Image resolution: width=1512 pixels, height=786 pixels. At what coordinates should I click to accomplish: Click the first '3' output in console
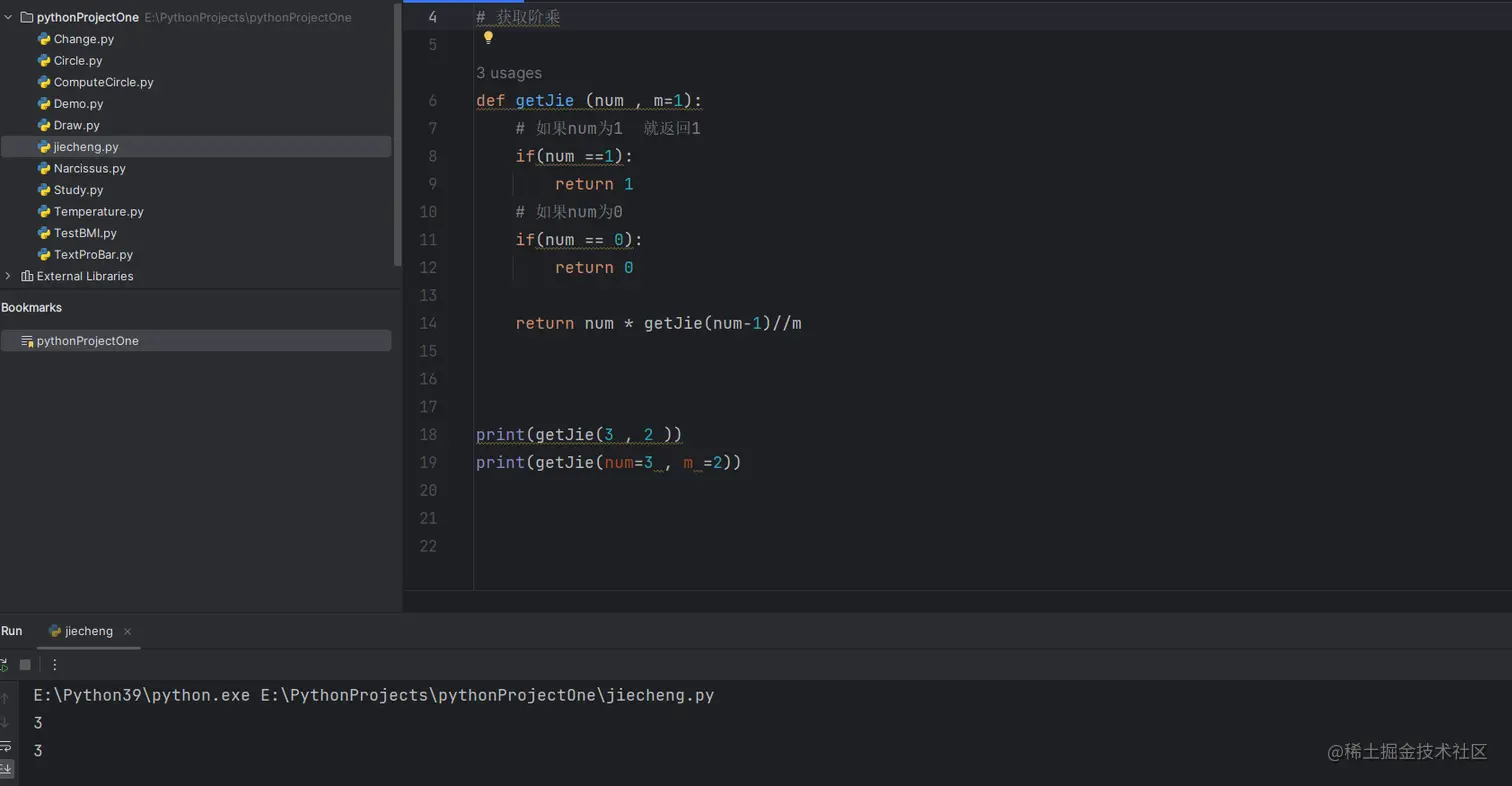[x=38, y=723]
